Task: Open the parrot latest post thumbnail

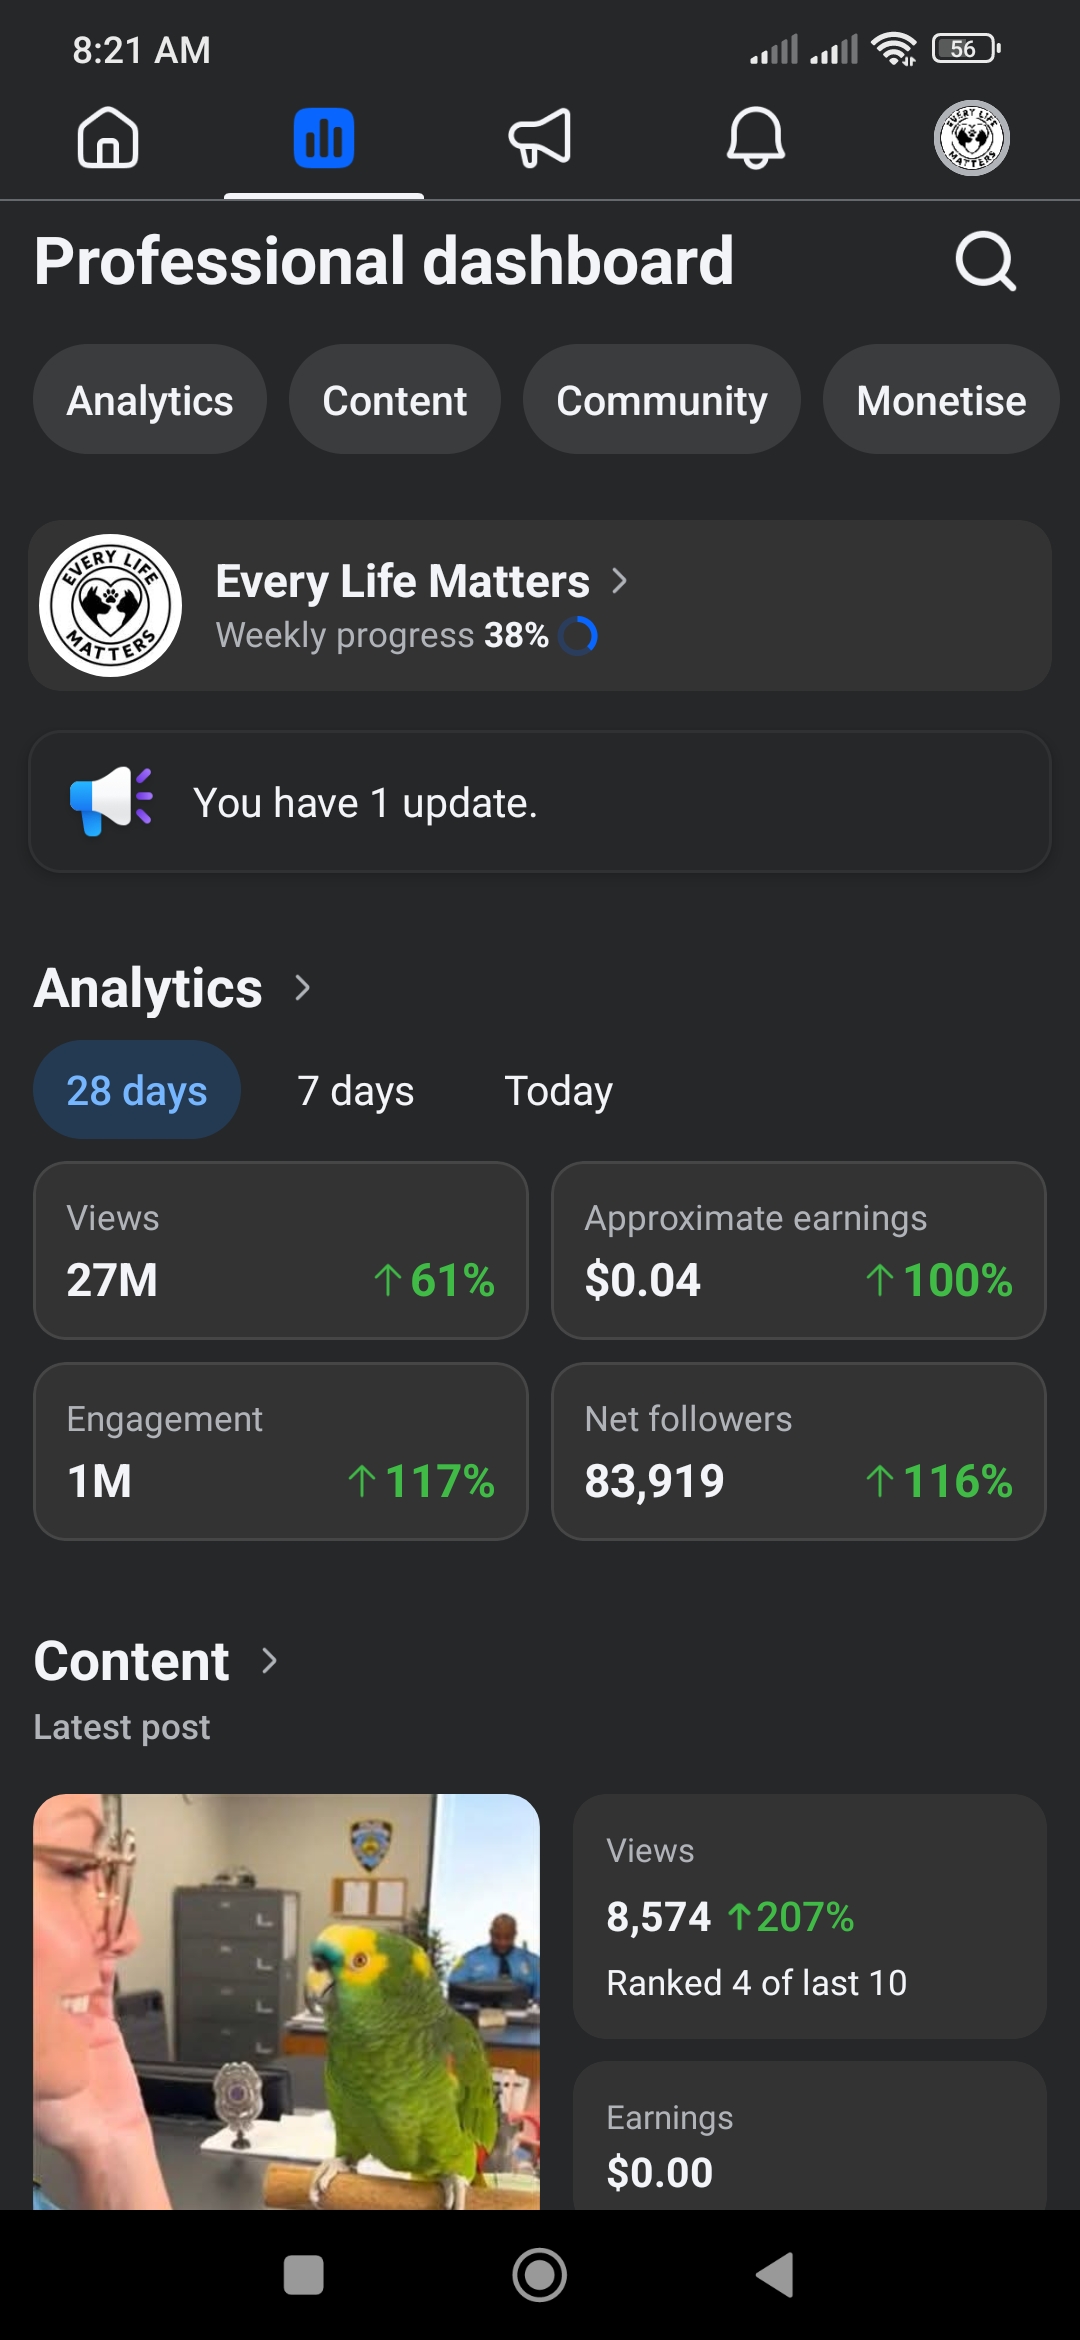Action: pos(286,2000)
